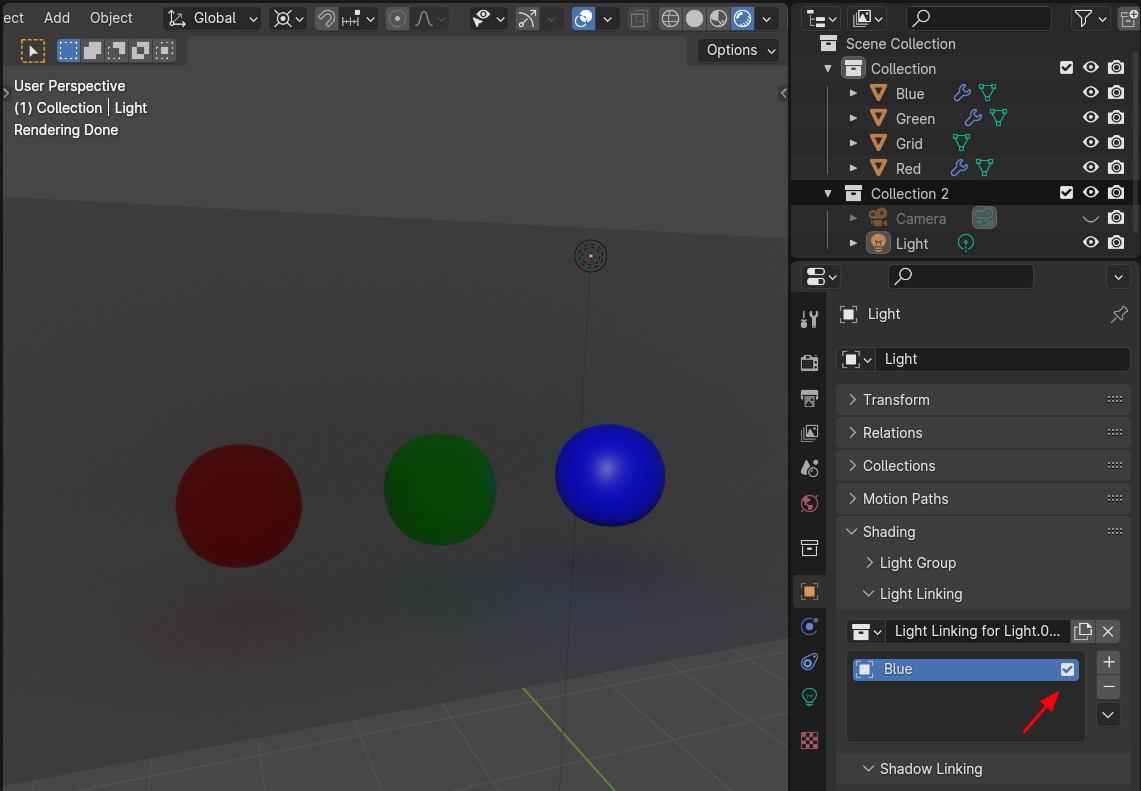Hide the Red object in viewport
1141x791 pixels.
[1090, 167]
